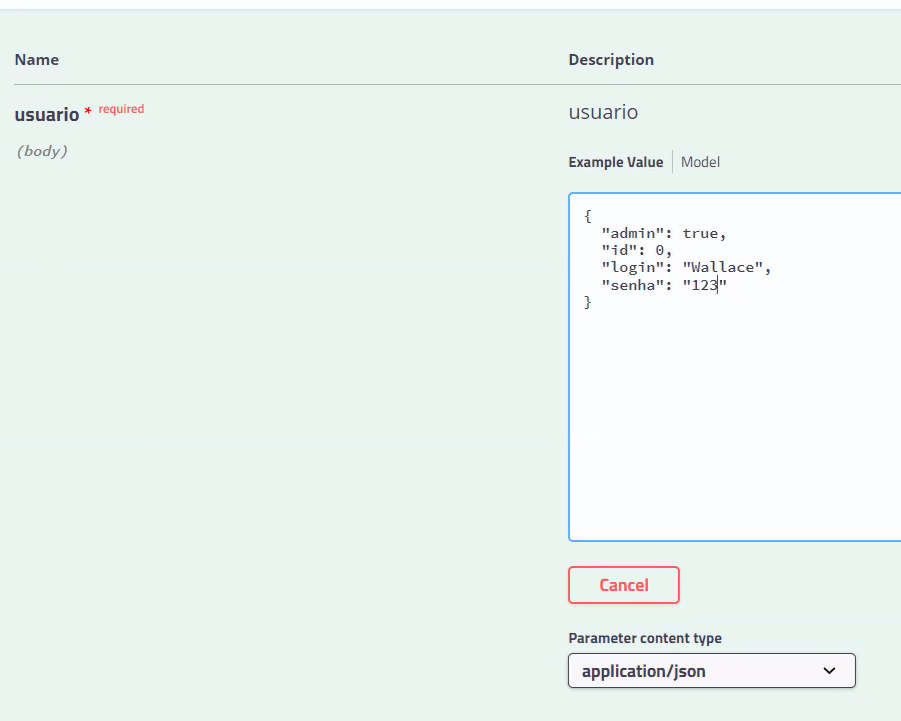
Task: Click the Name column header
Action: [37, 60]
